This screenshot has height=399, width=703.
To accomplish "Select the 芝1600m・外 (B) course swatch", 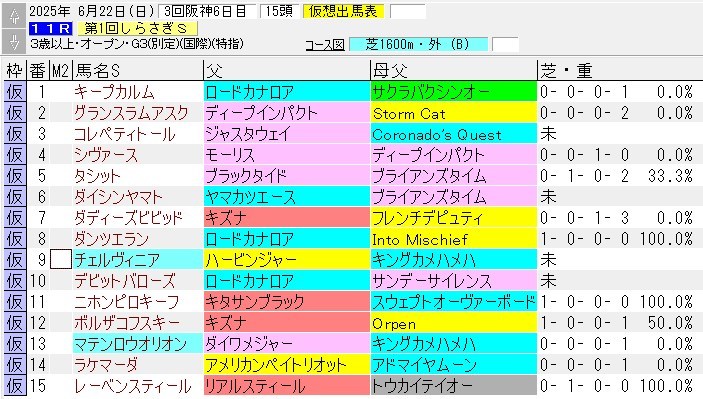I will pyautogui.click(x=418, y=44).
